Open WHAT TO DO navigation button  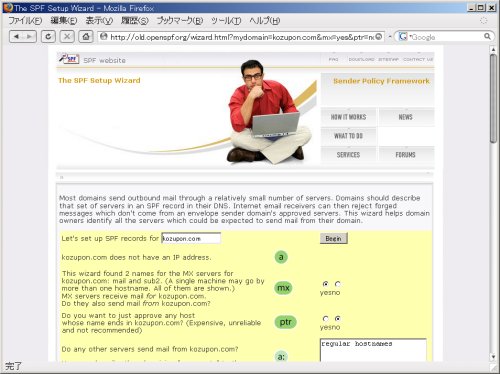click(348, 136)
